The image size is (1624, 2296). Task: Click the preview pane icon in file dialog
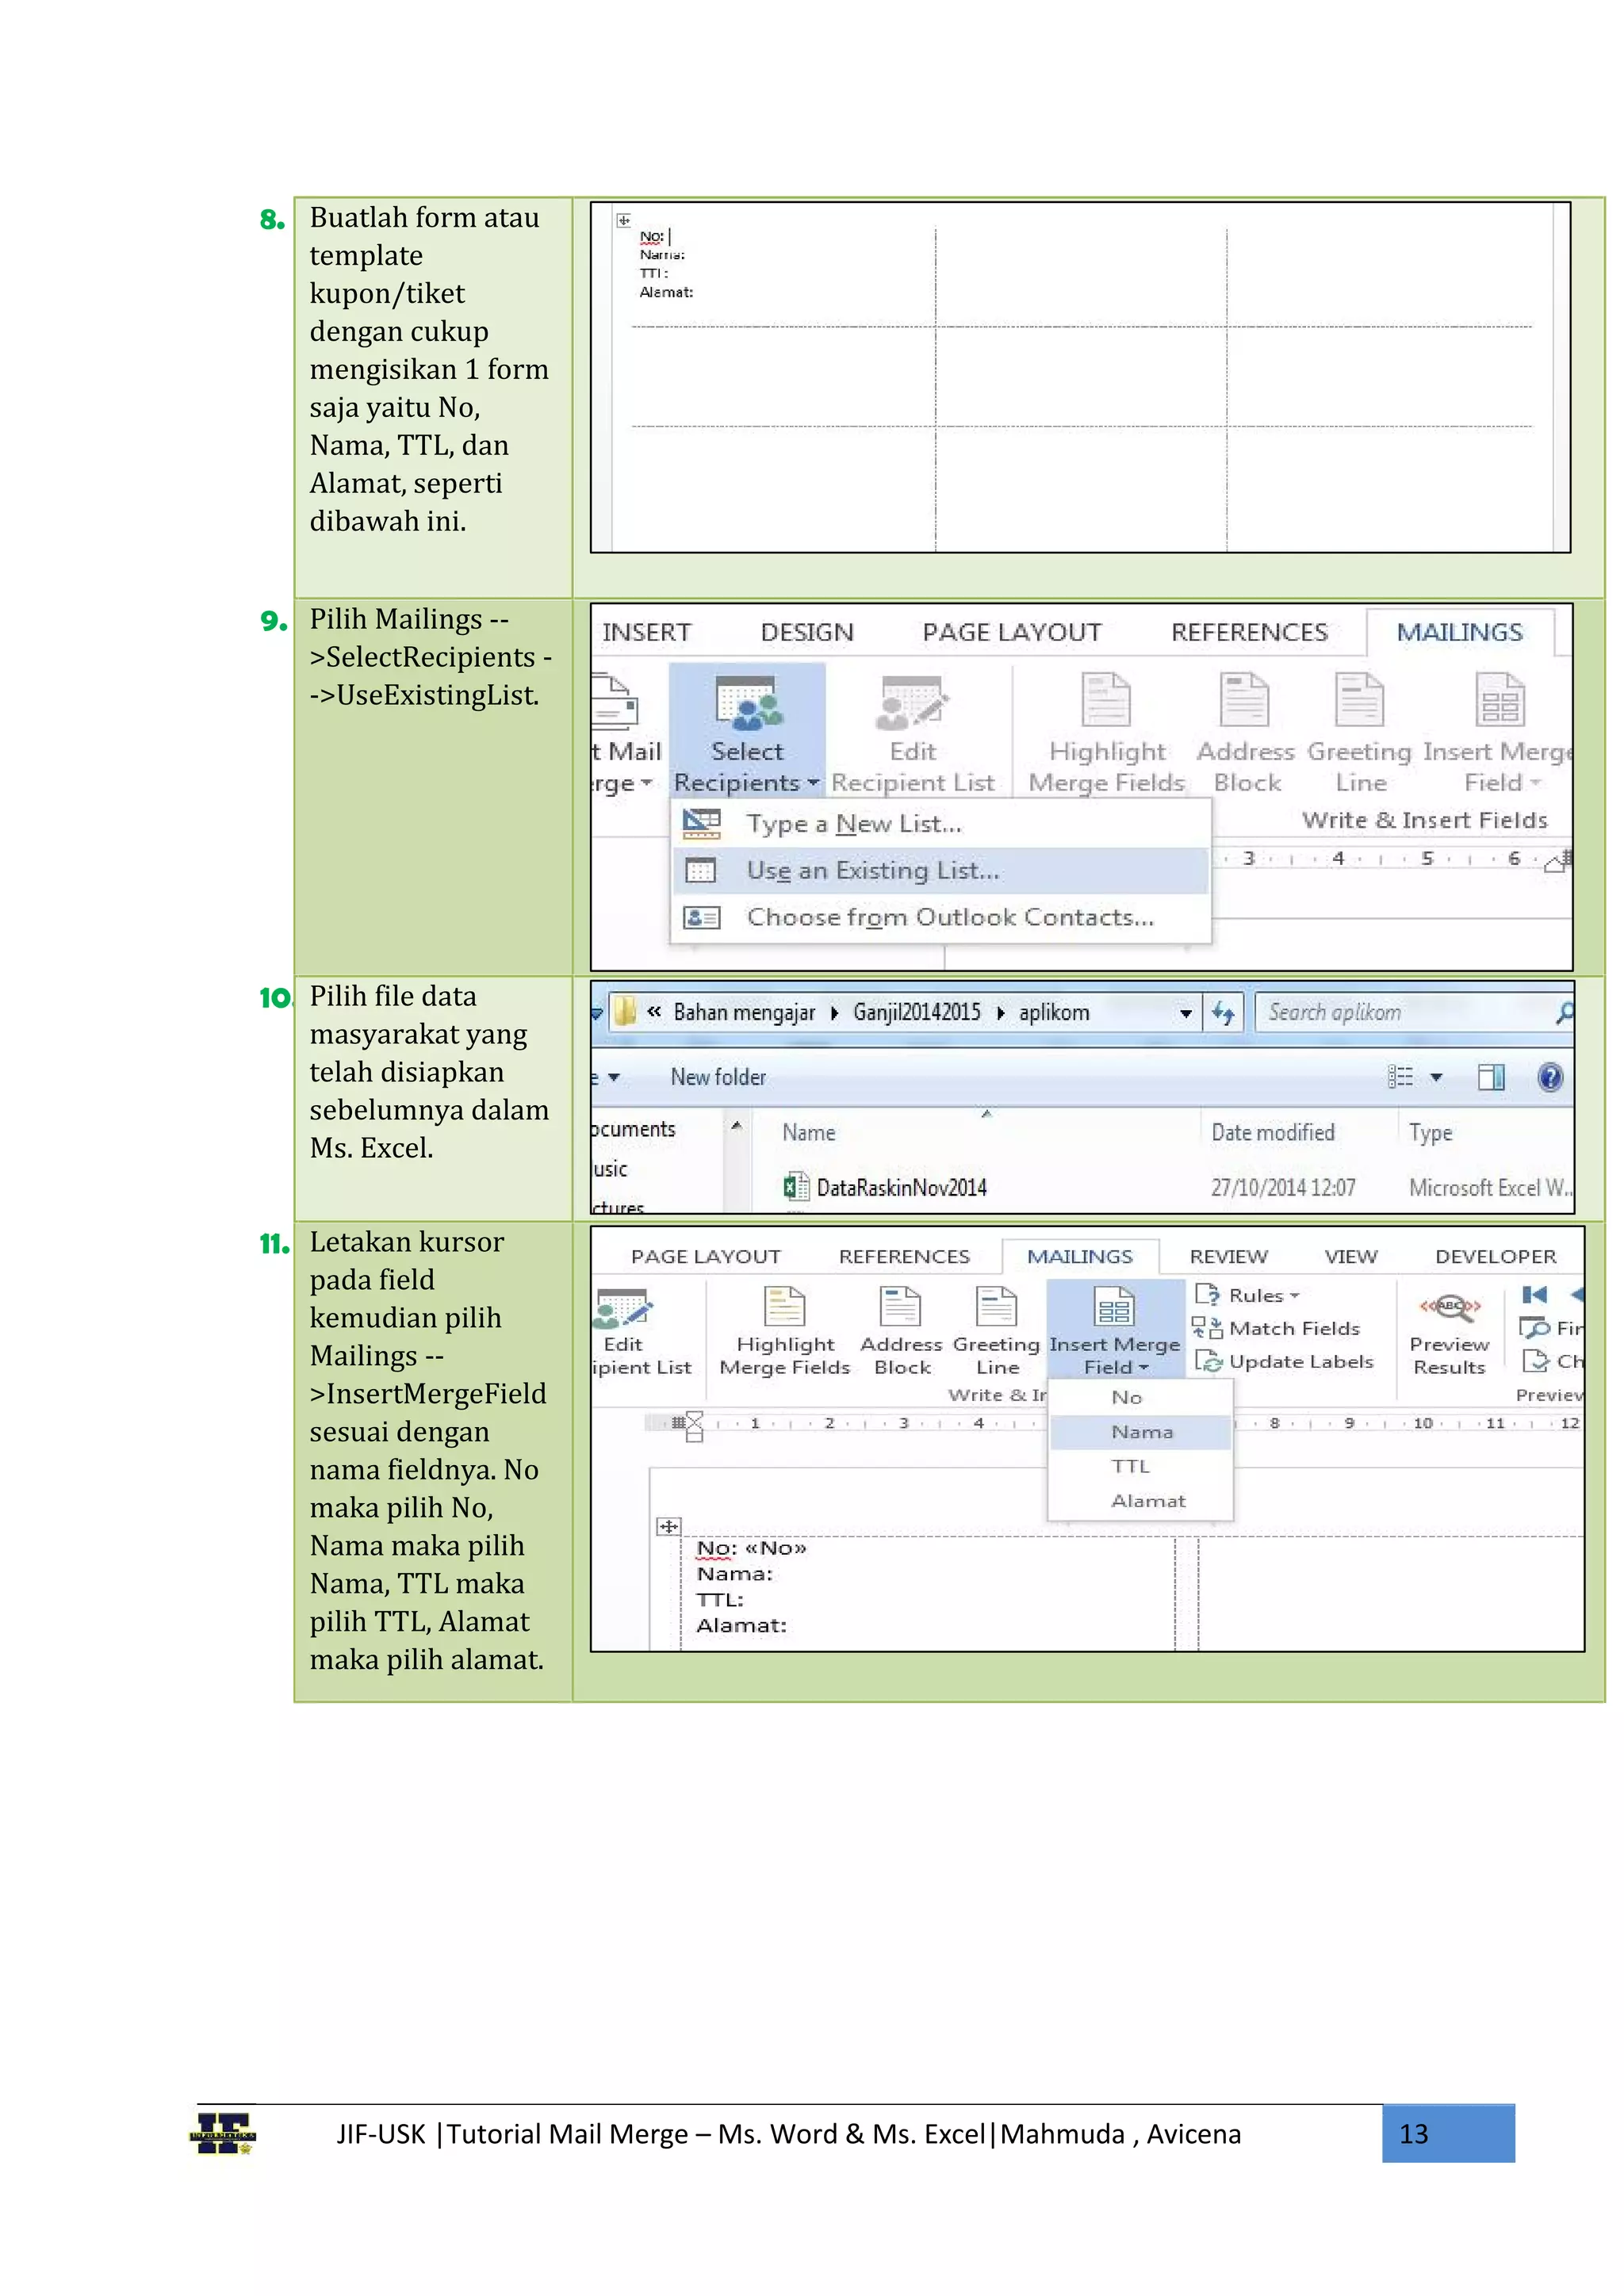click(x=1491, y=1077)
